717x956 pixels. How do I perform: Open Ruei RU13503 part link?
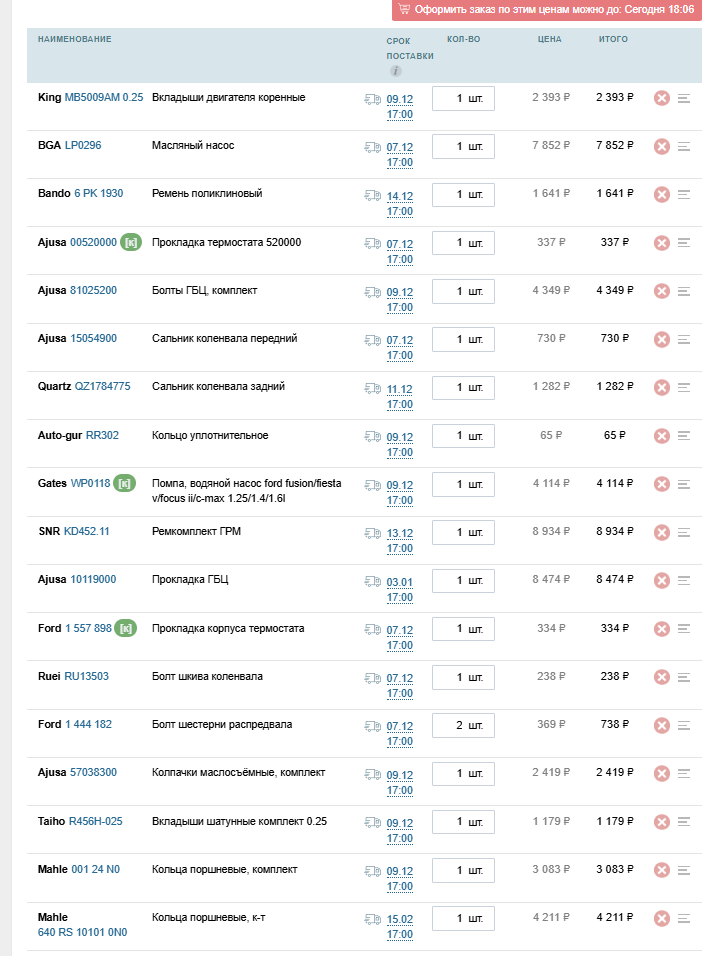(87, 676)
